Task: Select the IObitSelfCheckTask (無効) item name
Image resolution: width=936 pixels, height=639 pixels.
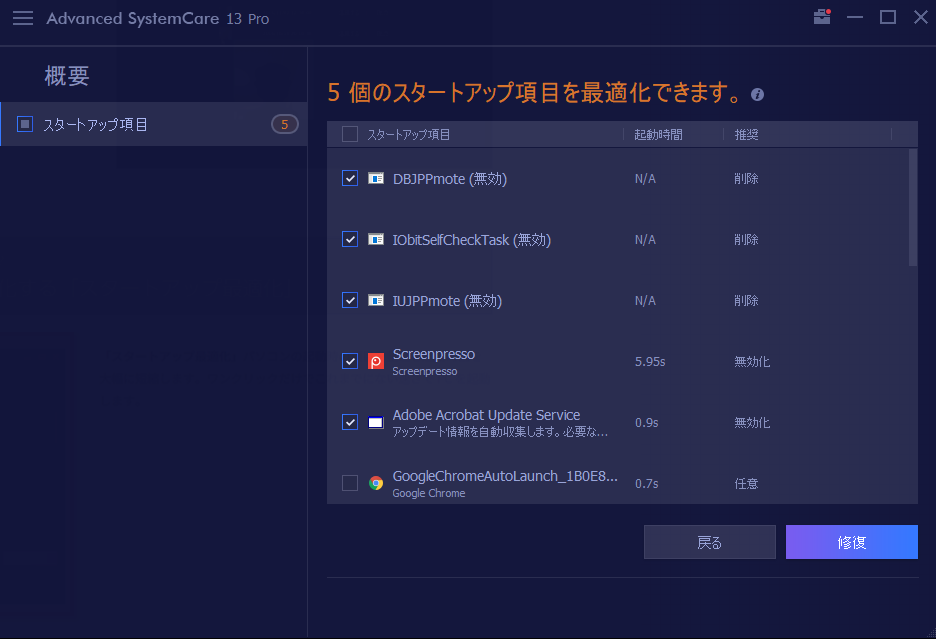Action: [472, 239]
